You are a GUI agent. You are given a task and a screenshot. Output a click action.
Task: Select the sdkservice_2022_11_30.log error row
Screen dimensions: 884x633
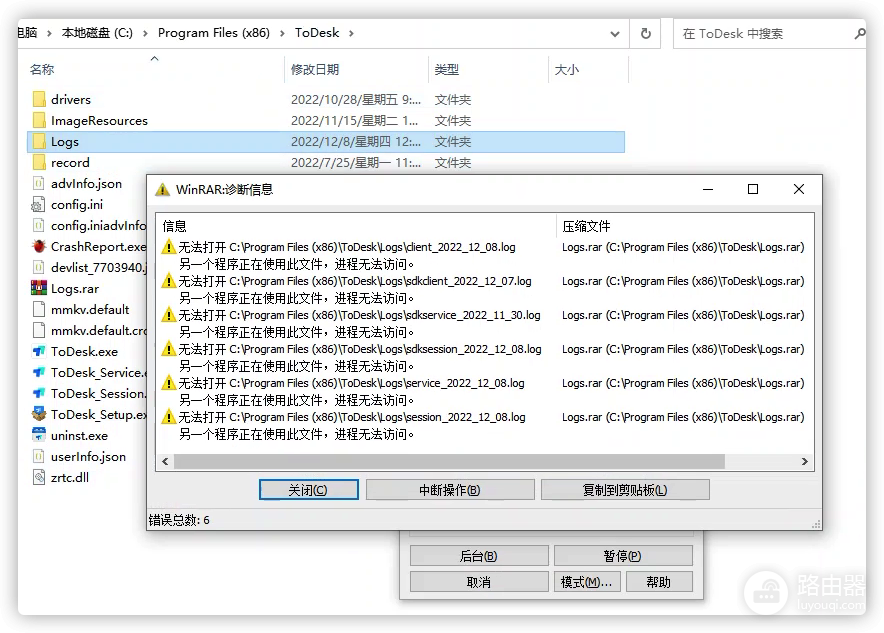[x=484, y=323]
